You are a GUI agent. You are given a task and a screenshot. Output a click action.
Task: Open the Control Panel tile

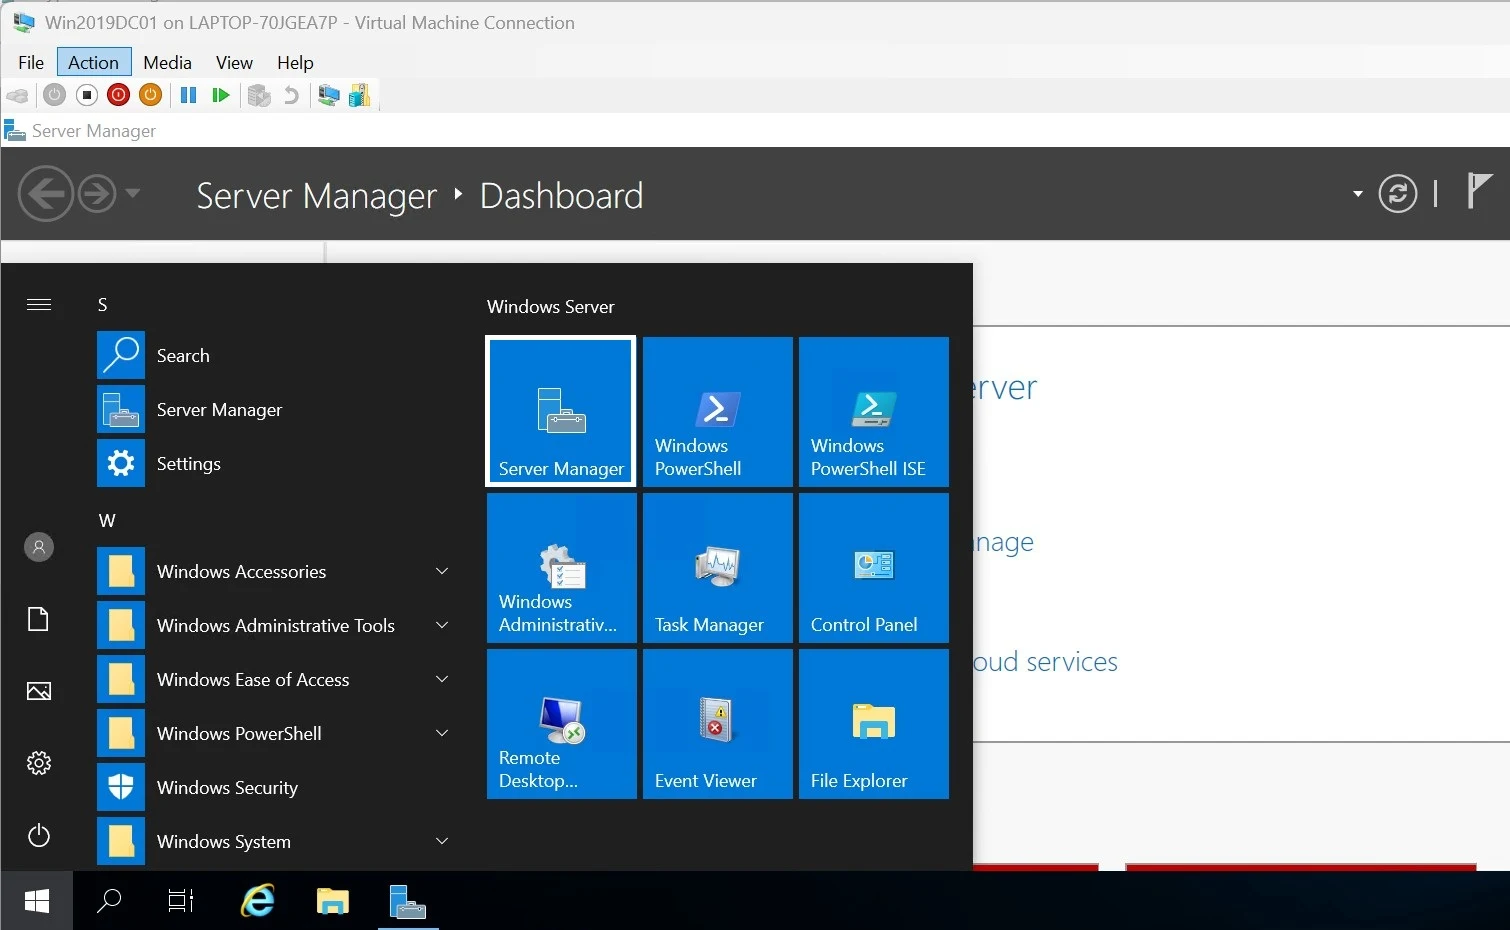tap(873, 567)
